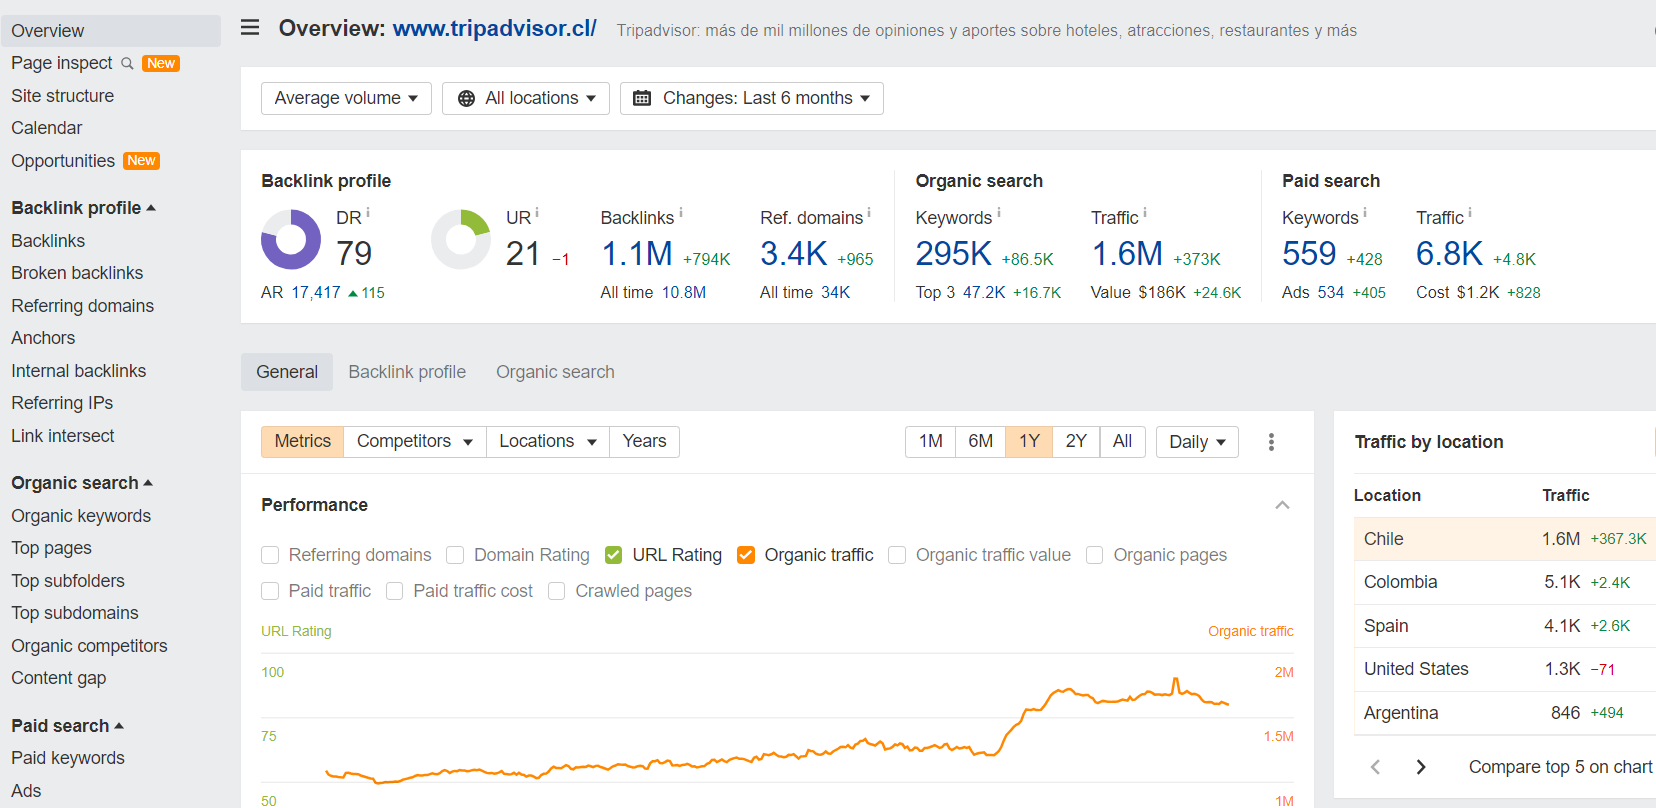Open the All locations dropdown

click(x=526, y=98)
